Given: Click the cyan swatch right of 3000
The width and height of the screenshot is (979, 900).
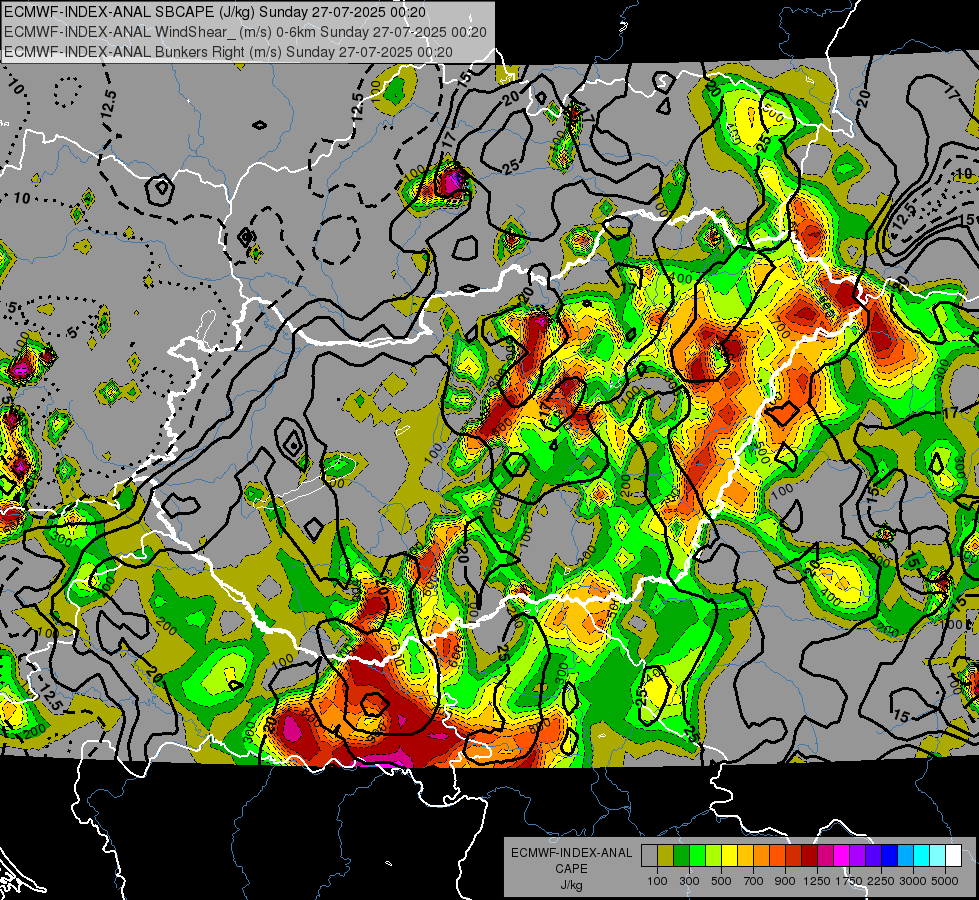Looking at the screenshot, I should [x=922, y=856].
